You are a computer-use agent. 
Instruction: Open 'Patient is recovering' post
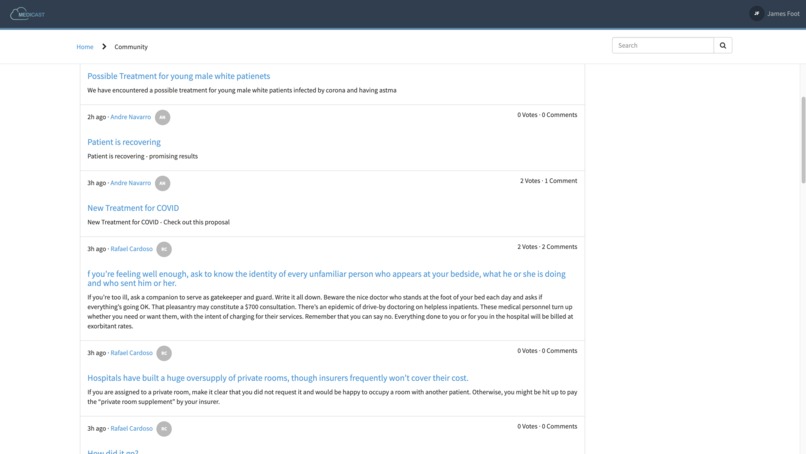[x=123, y=142]
